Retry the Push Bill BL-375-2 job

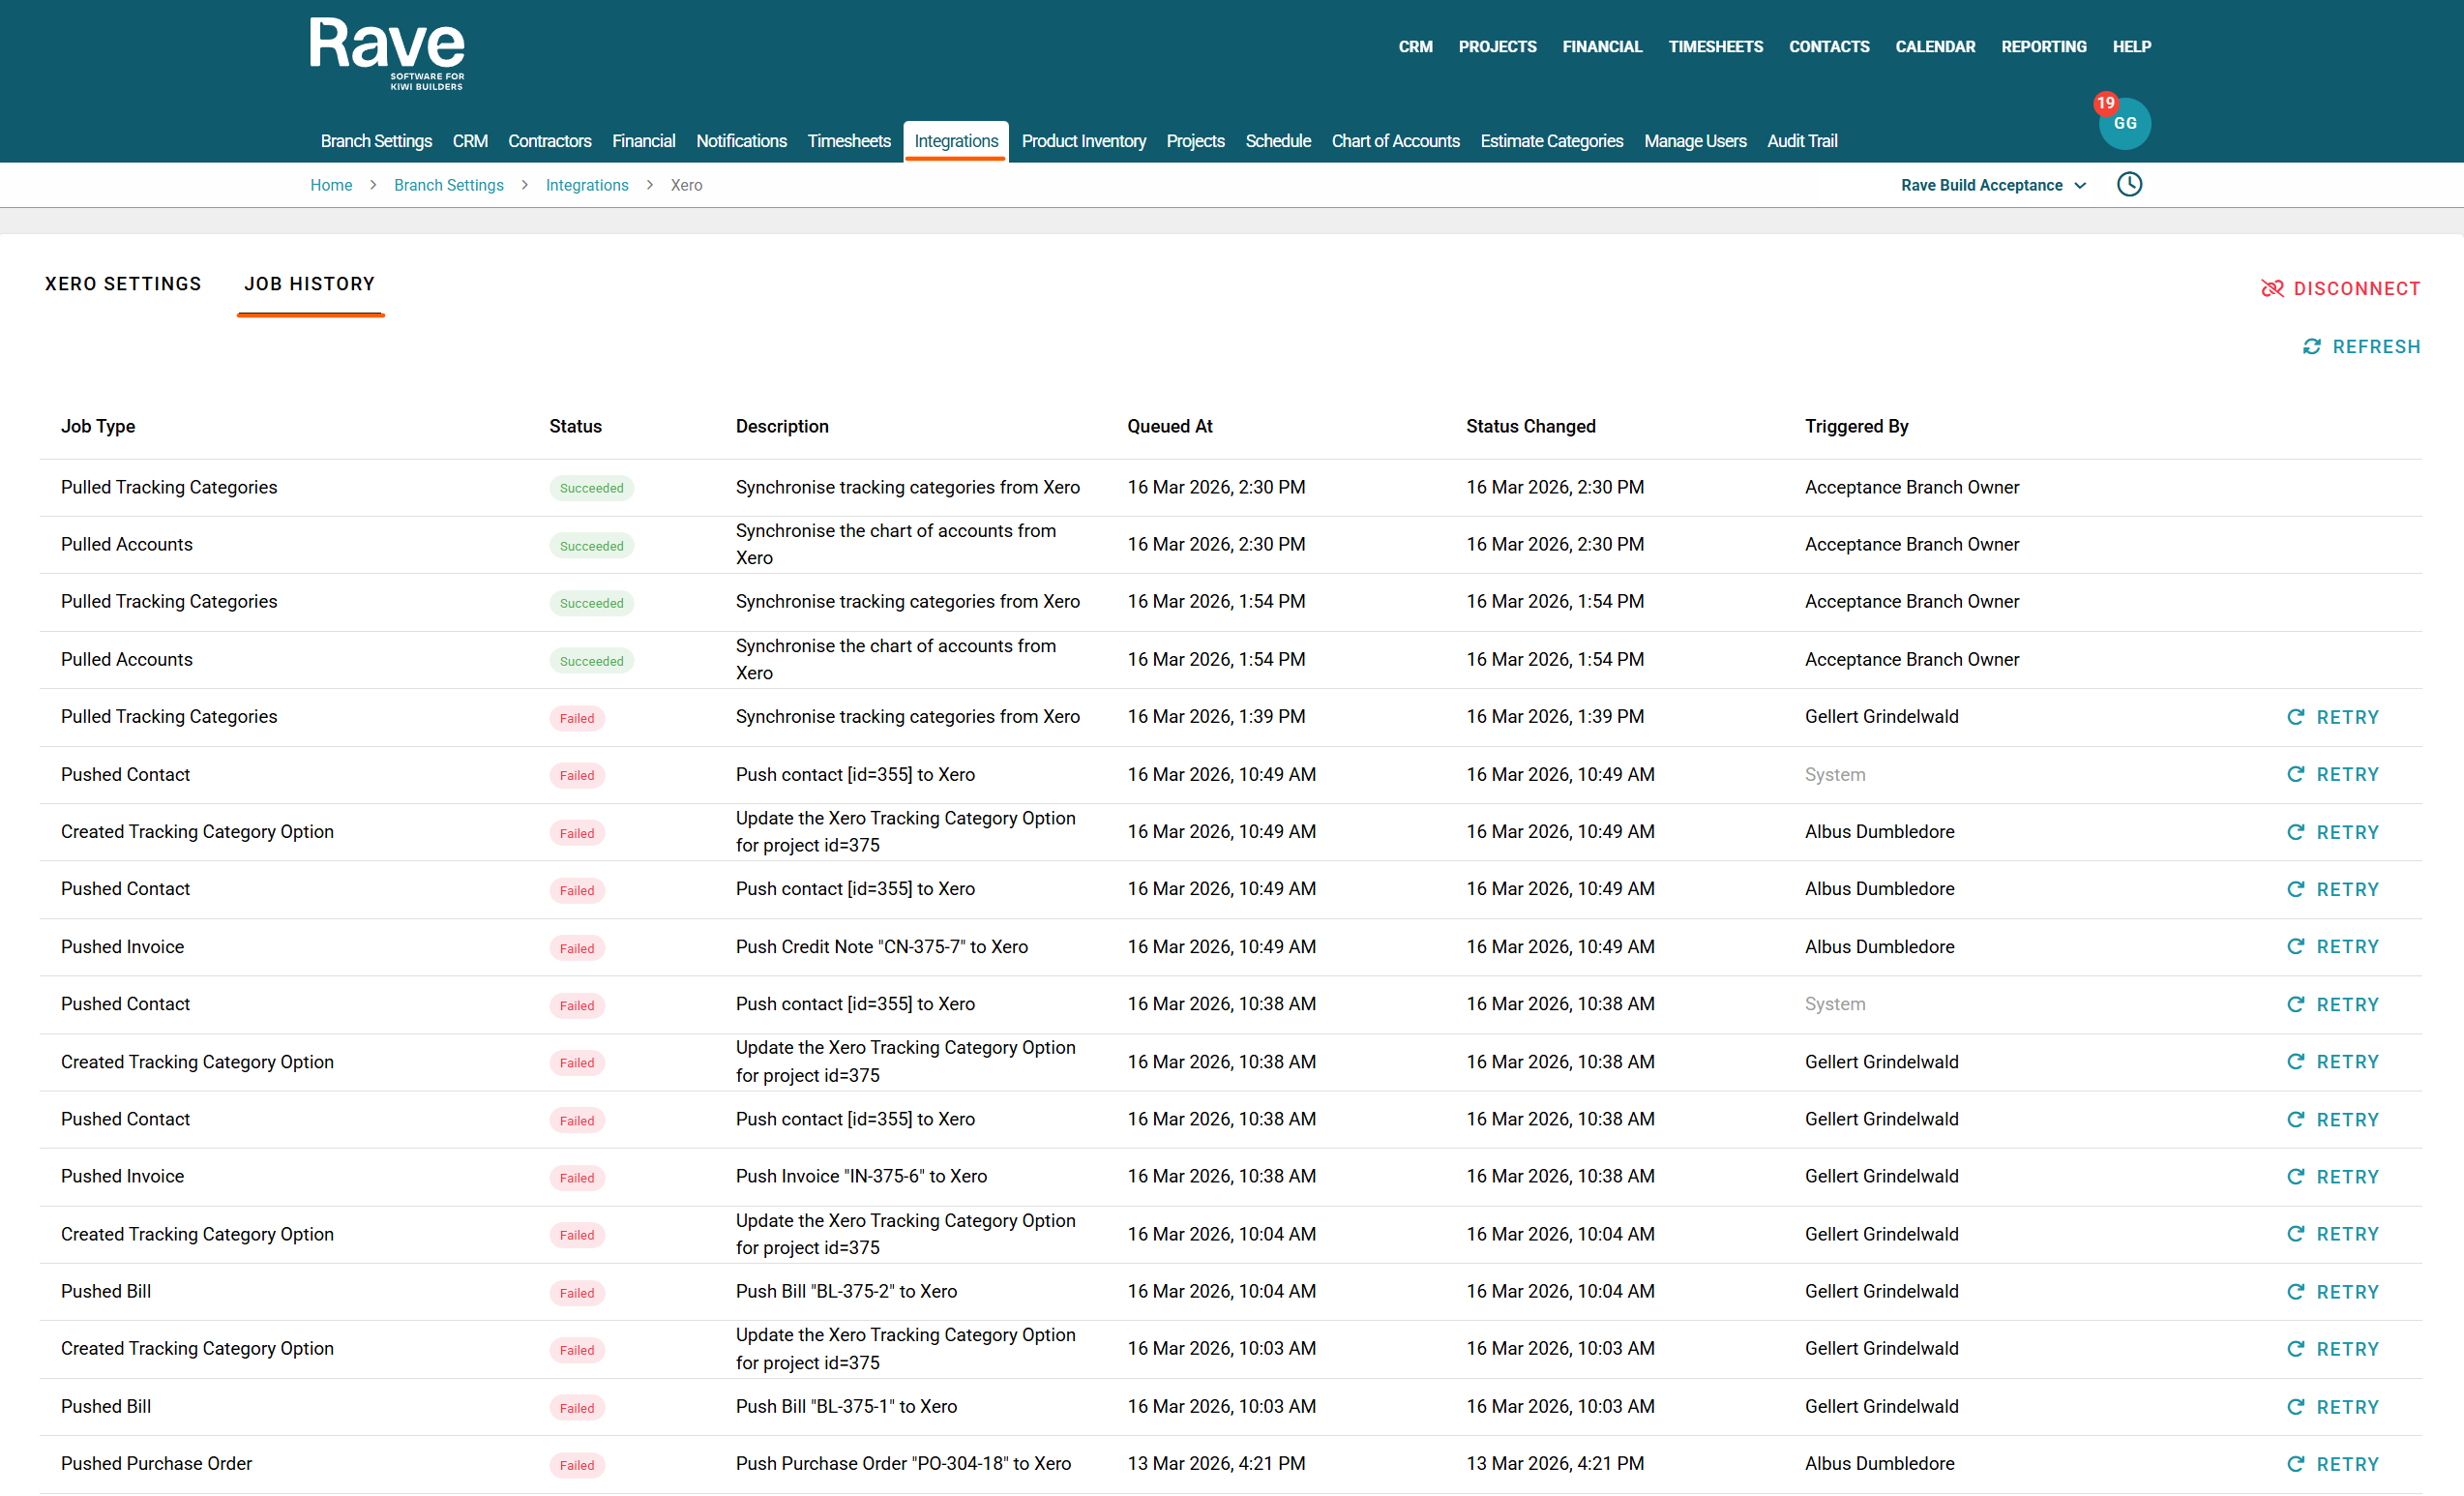(x=2333, y=1292)
